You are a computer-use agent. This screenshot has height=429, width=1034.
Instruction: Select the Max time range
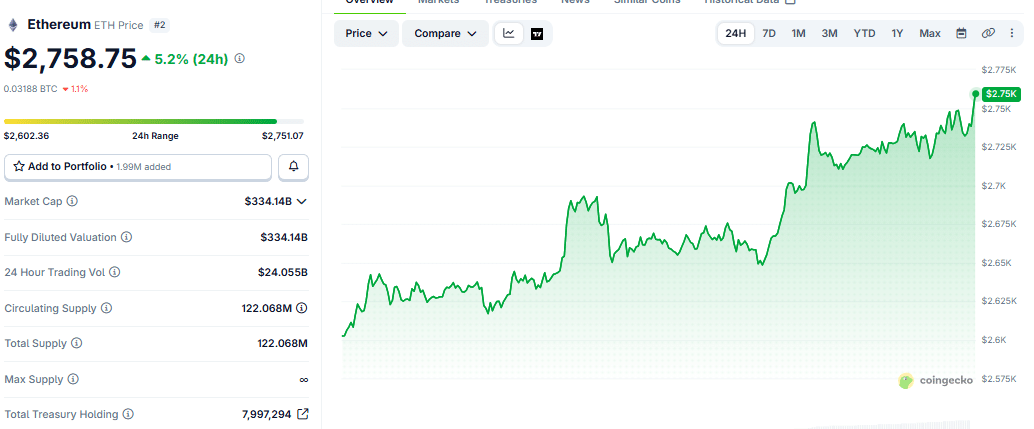tap(930, 34)
